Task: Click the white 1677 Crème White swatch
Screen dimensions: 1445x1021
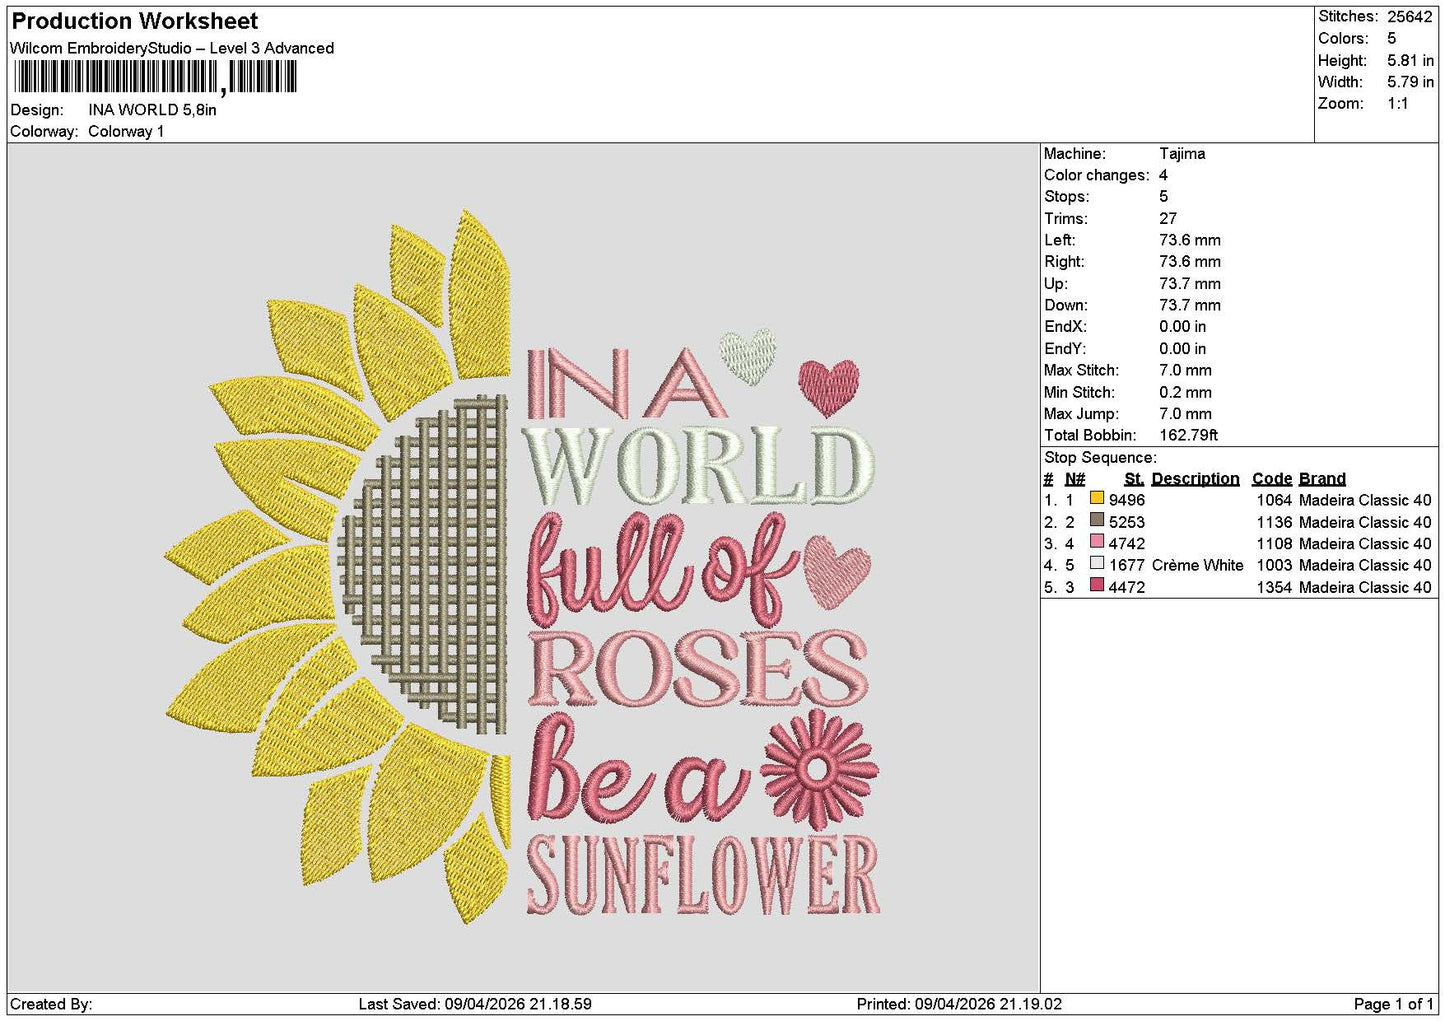Action: tap(1097, 564)
